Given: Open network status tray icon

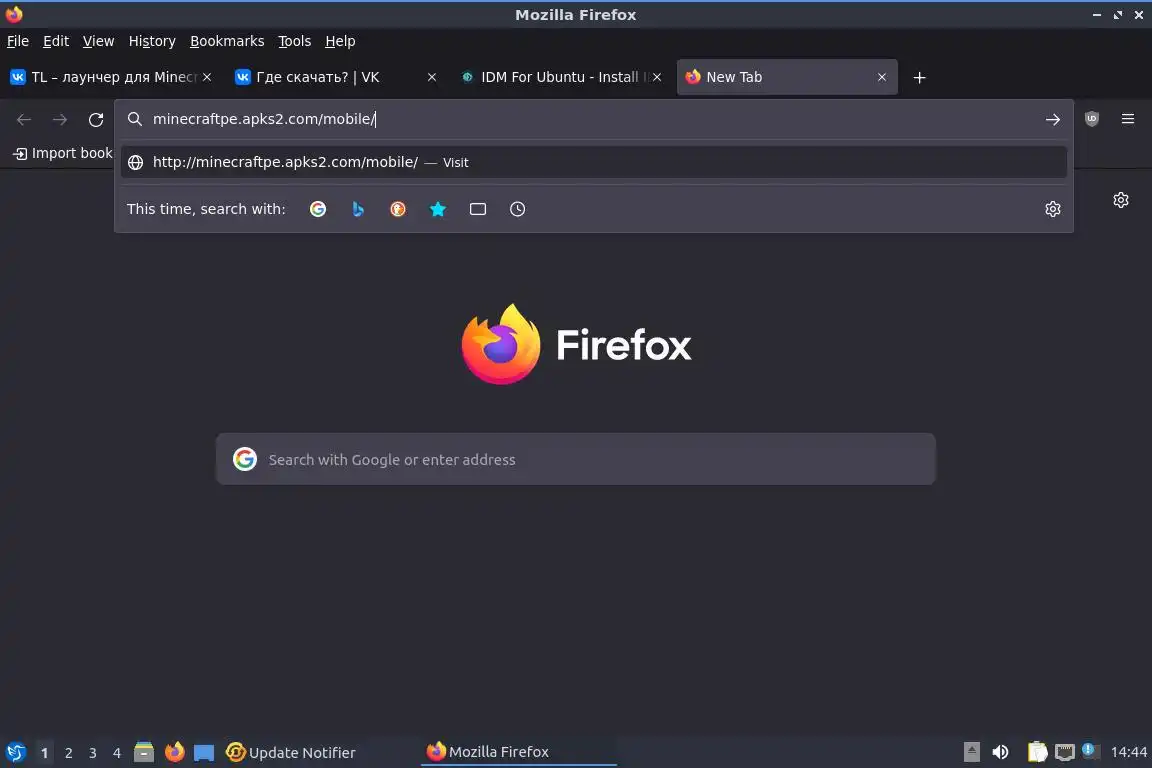Looking at the screenshot, I should click(1065, 752).
